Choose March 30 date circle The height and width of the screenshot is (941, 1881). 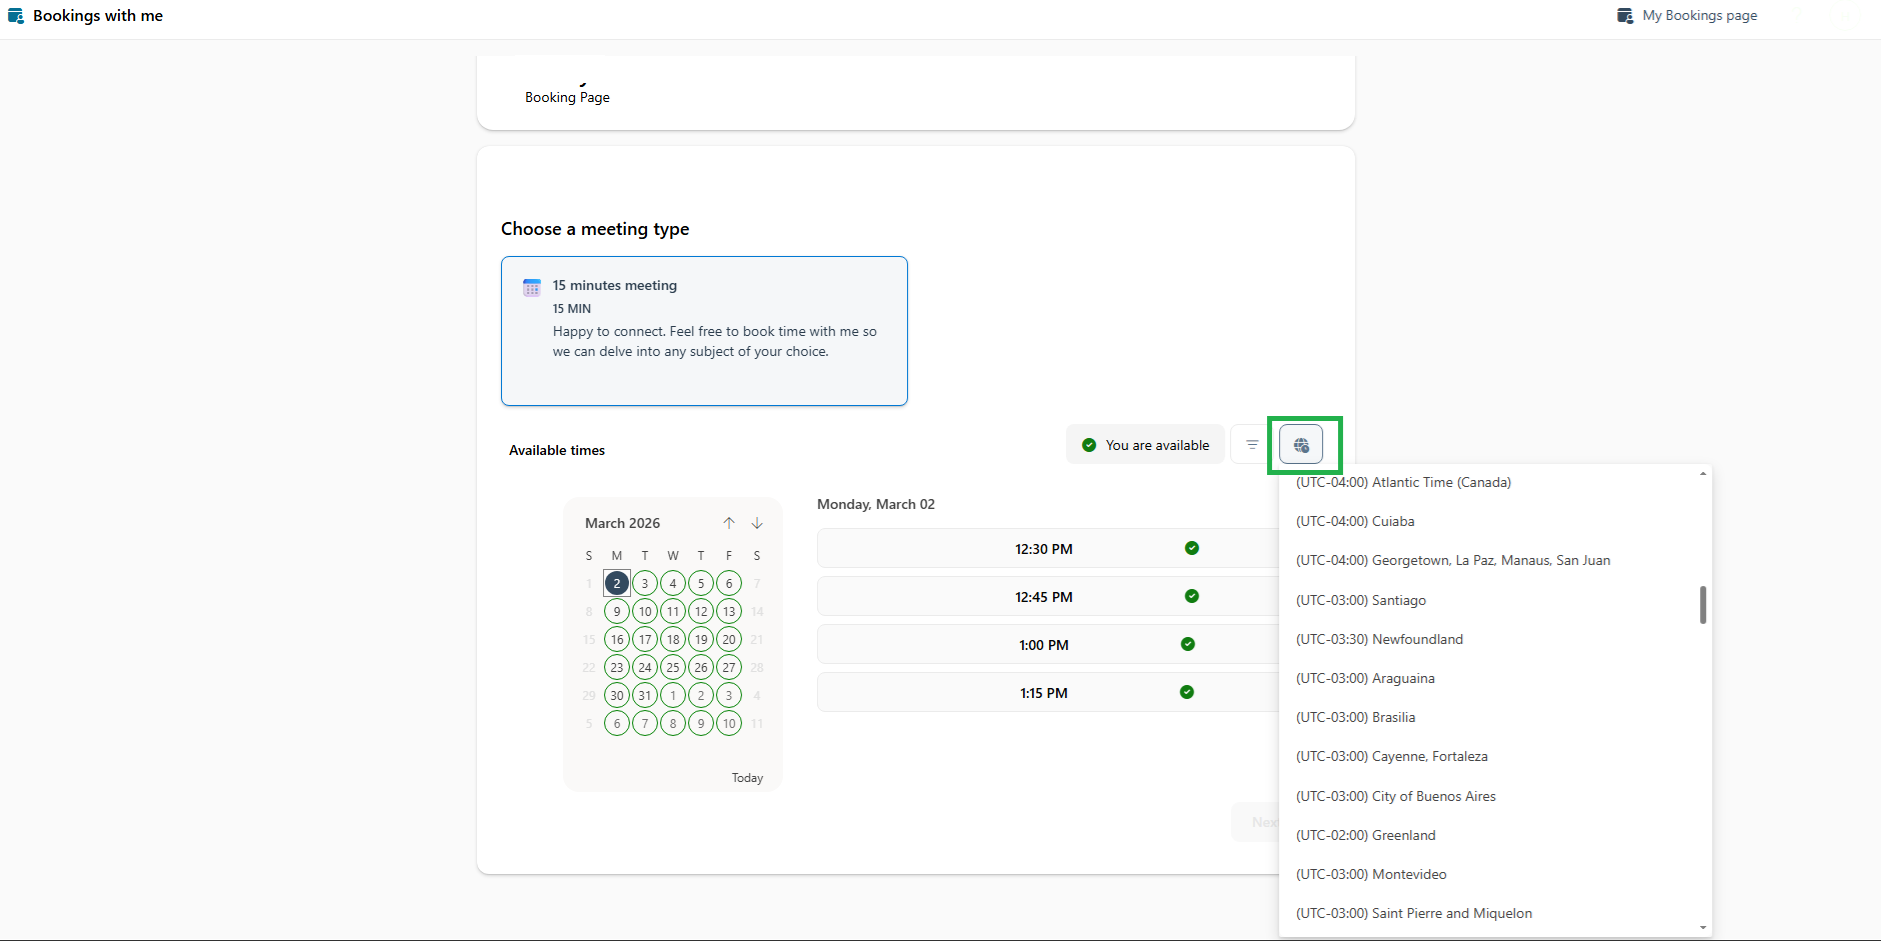click(x=617, y=695)
